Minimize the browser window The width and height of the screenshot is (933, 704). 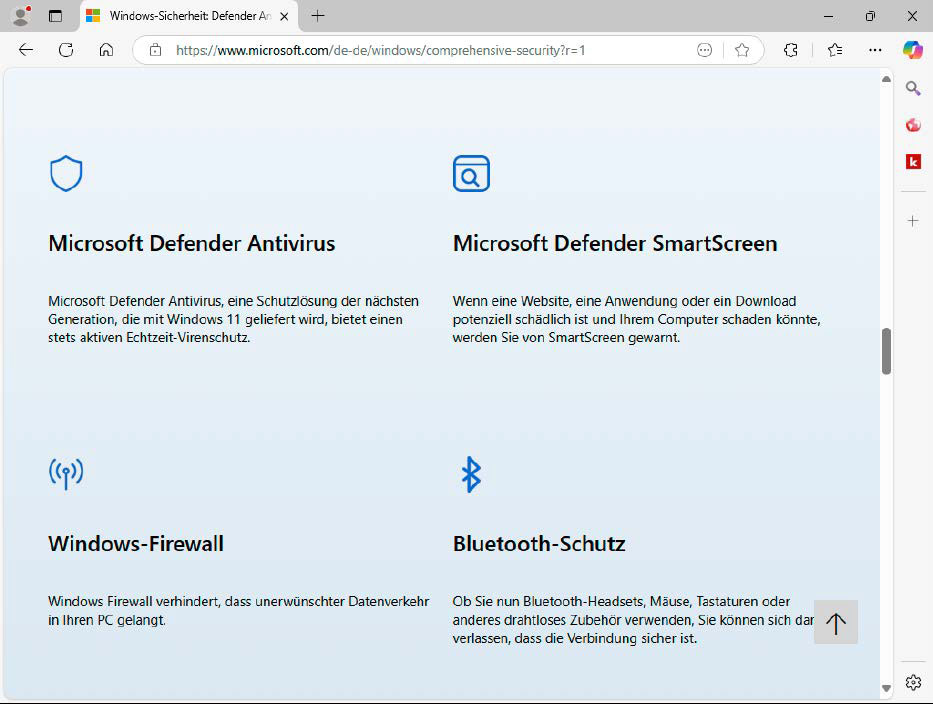[x=828, y=16]
